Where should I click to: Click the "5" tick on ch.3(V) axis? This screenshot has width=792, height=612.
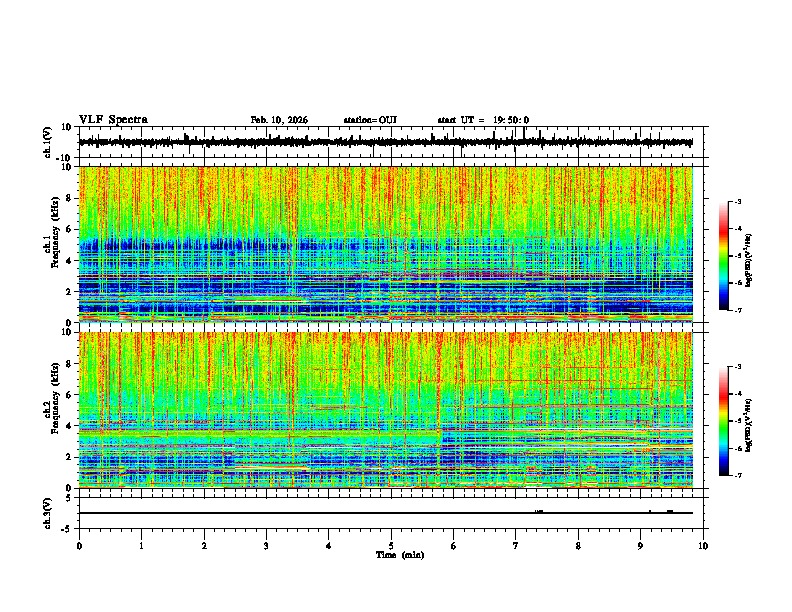70,498
